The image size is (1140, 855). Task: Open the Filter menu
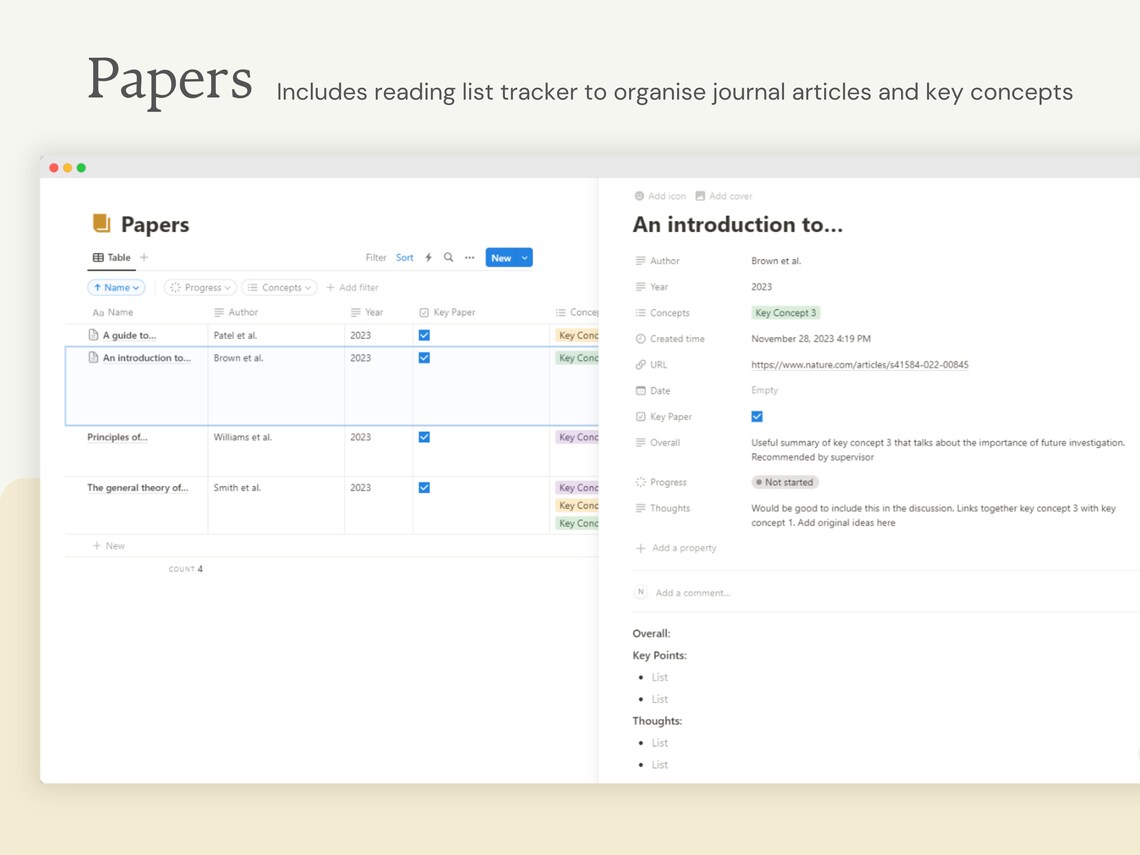coord(376,257)
